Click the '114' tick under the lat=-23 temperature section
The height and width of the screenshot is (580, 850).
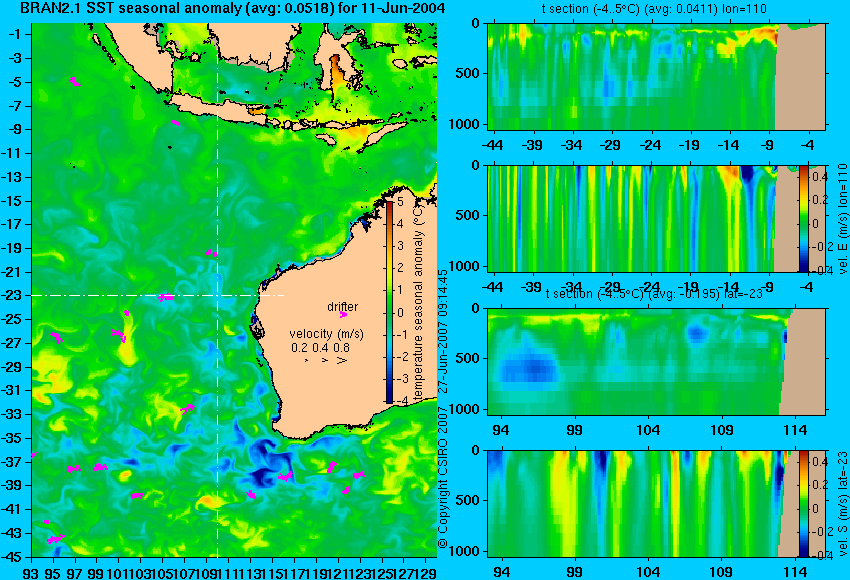796,430
